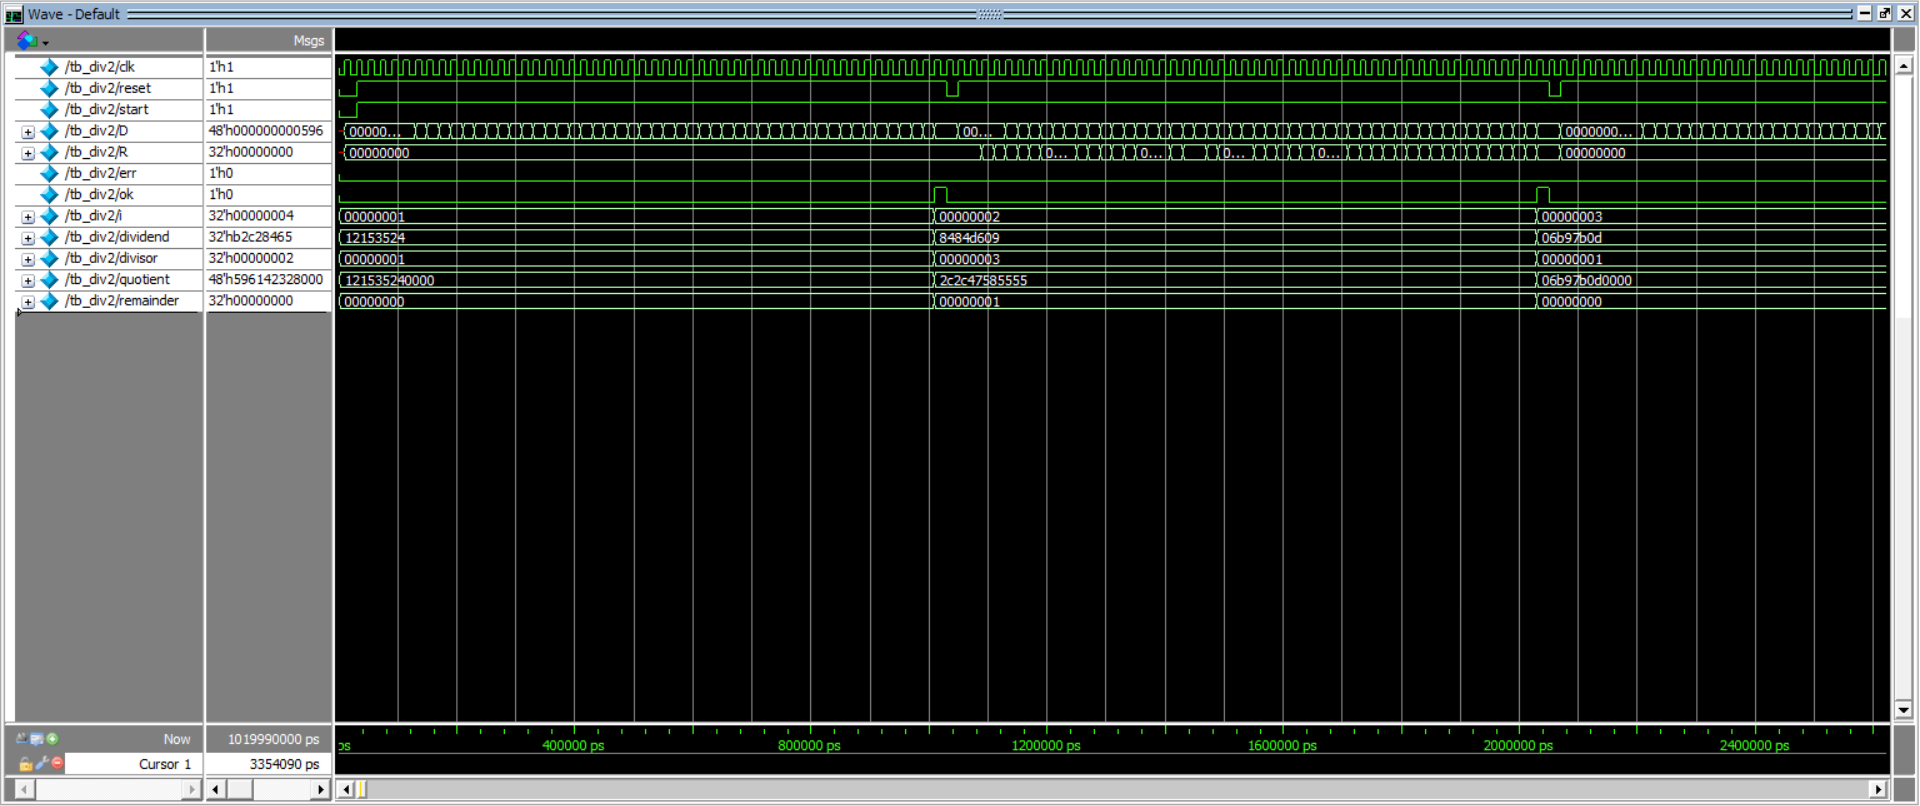
Task: Select the /tb_div2/err signal name
Action: click(100, 173)
